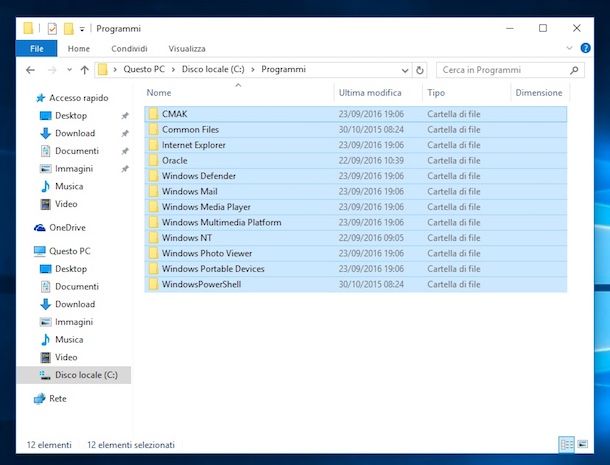Click the New folder quick access icon
This screenshot has width=610, height=465.
tap(68, 29)
